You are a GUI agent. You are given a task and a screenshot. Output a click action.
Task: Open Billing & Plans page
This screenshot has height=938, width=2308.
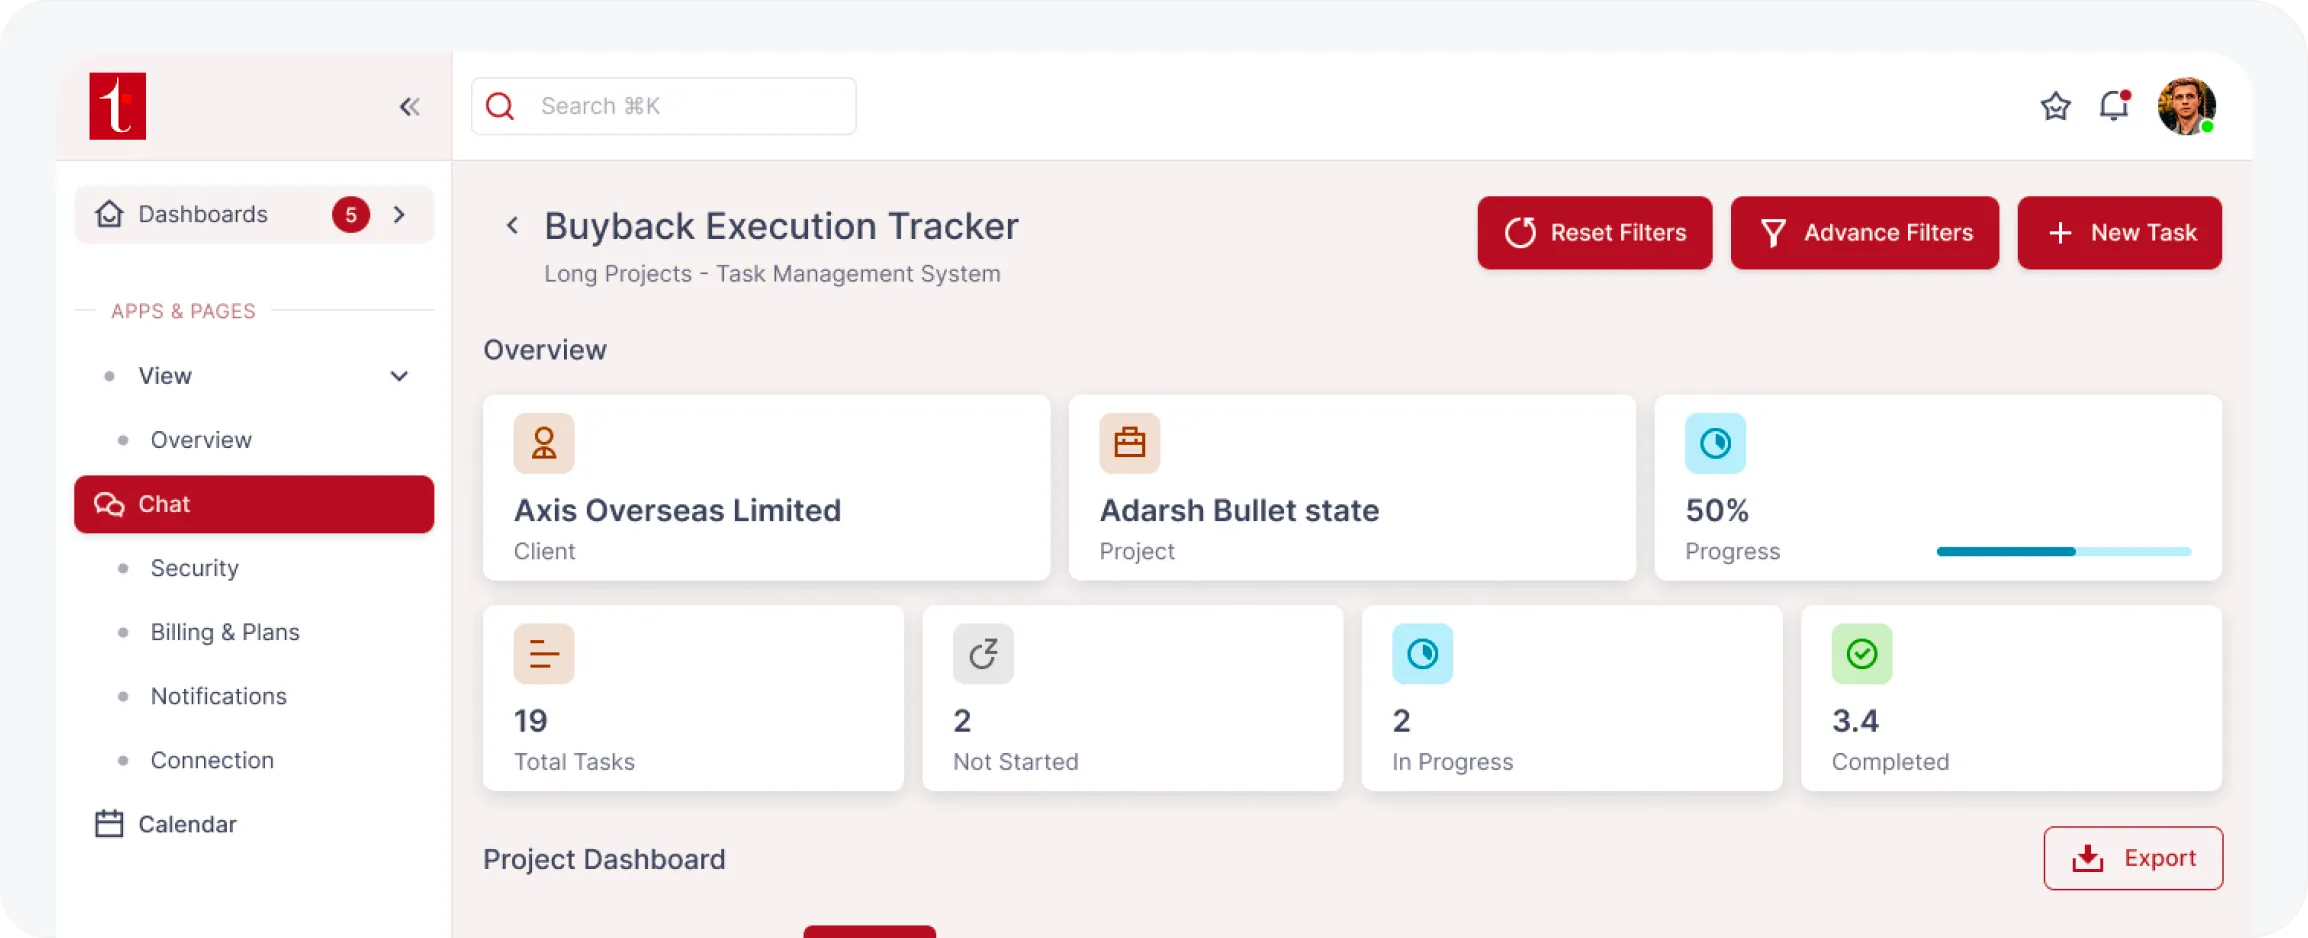pos(225,632)
